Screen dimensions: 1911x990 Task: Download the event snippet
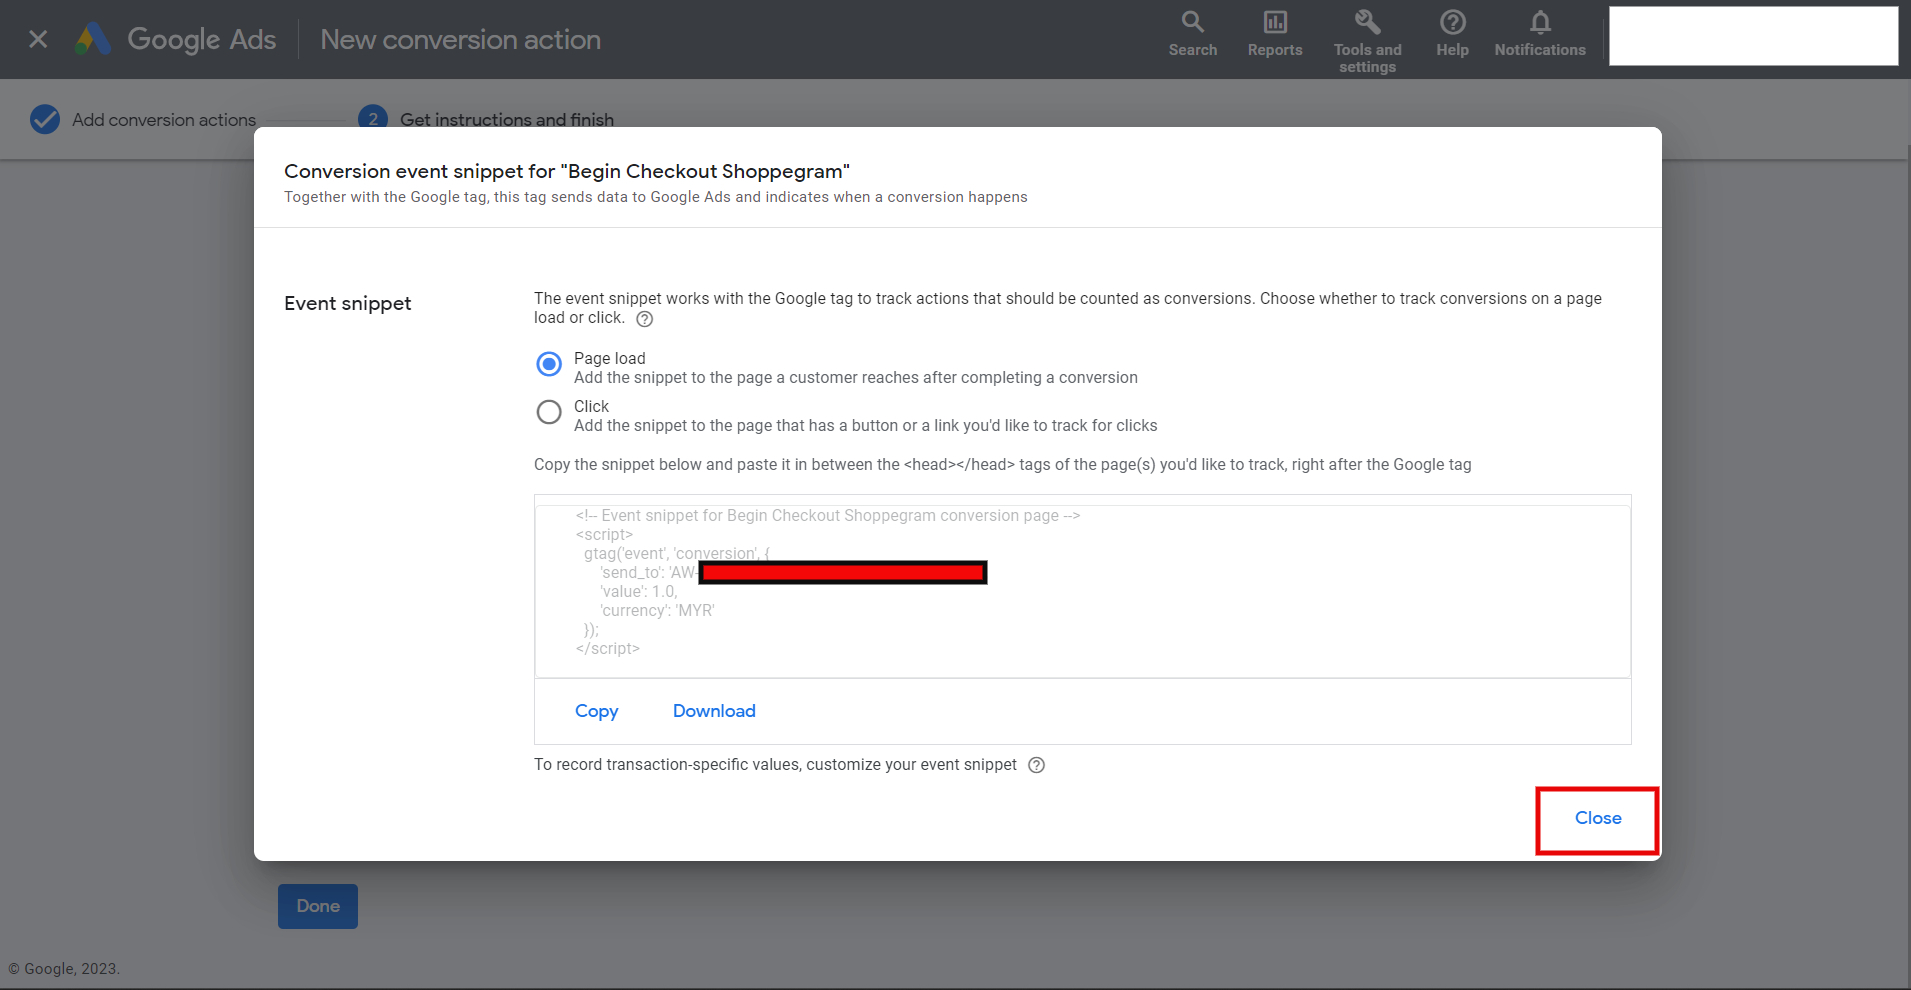pos(714,711)
